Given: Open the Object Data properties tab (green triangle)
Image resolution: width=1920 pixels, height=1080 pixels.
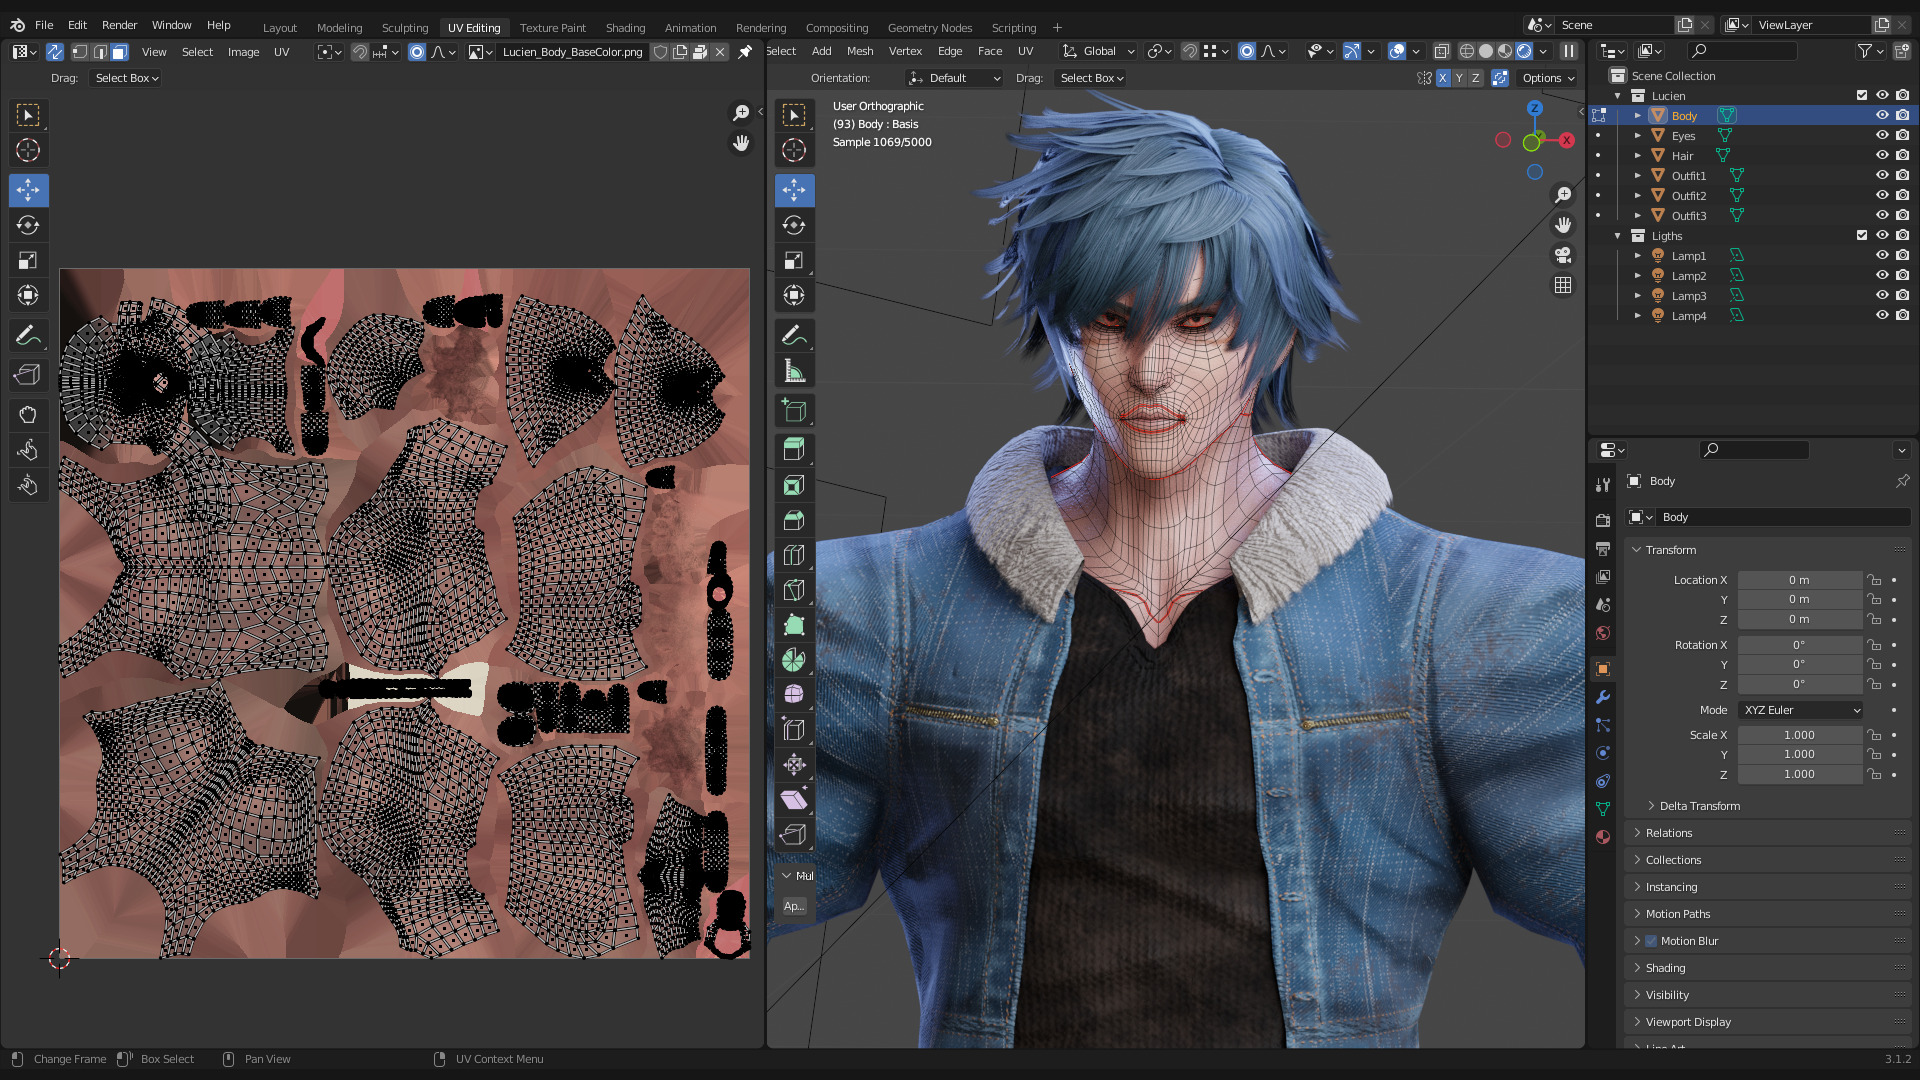Looking at the screenshot, I should pos(1603,809).
